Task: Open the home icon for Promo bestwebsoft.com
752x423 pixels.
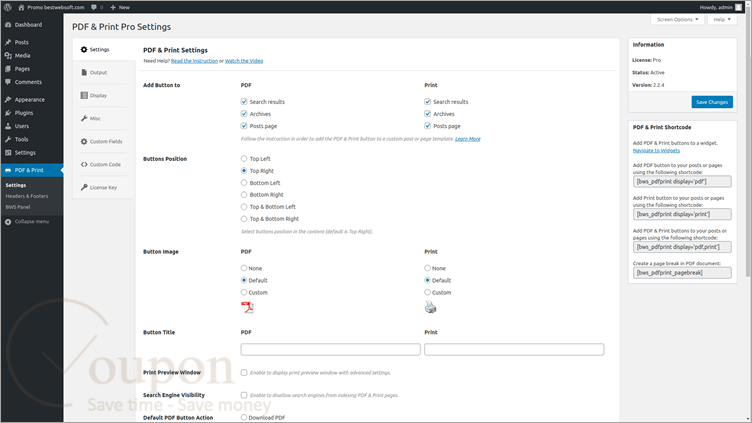Action: pos(21,7)
